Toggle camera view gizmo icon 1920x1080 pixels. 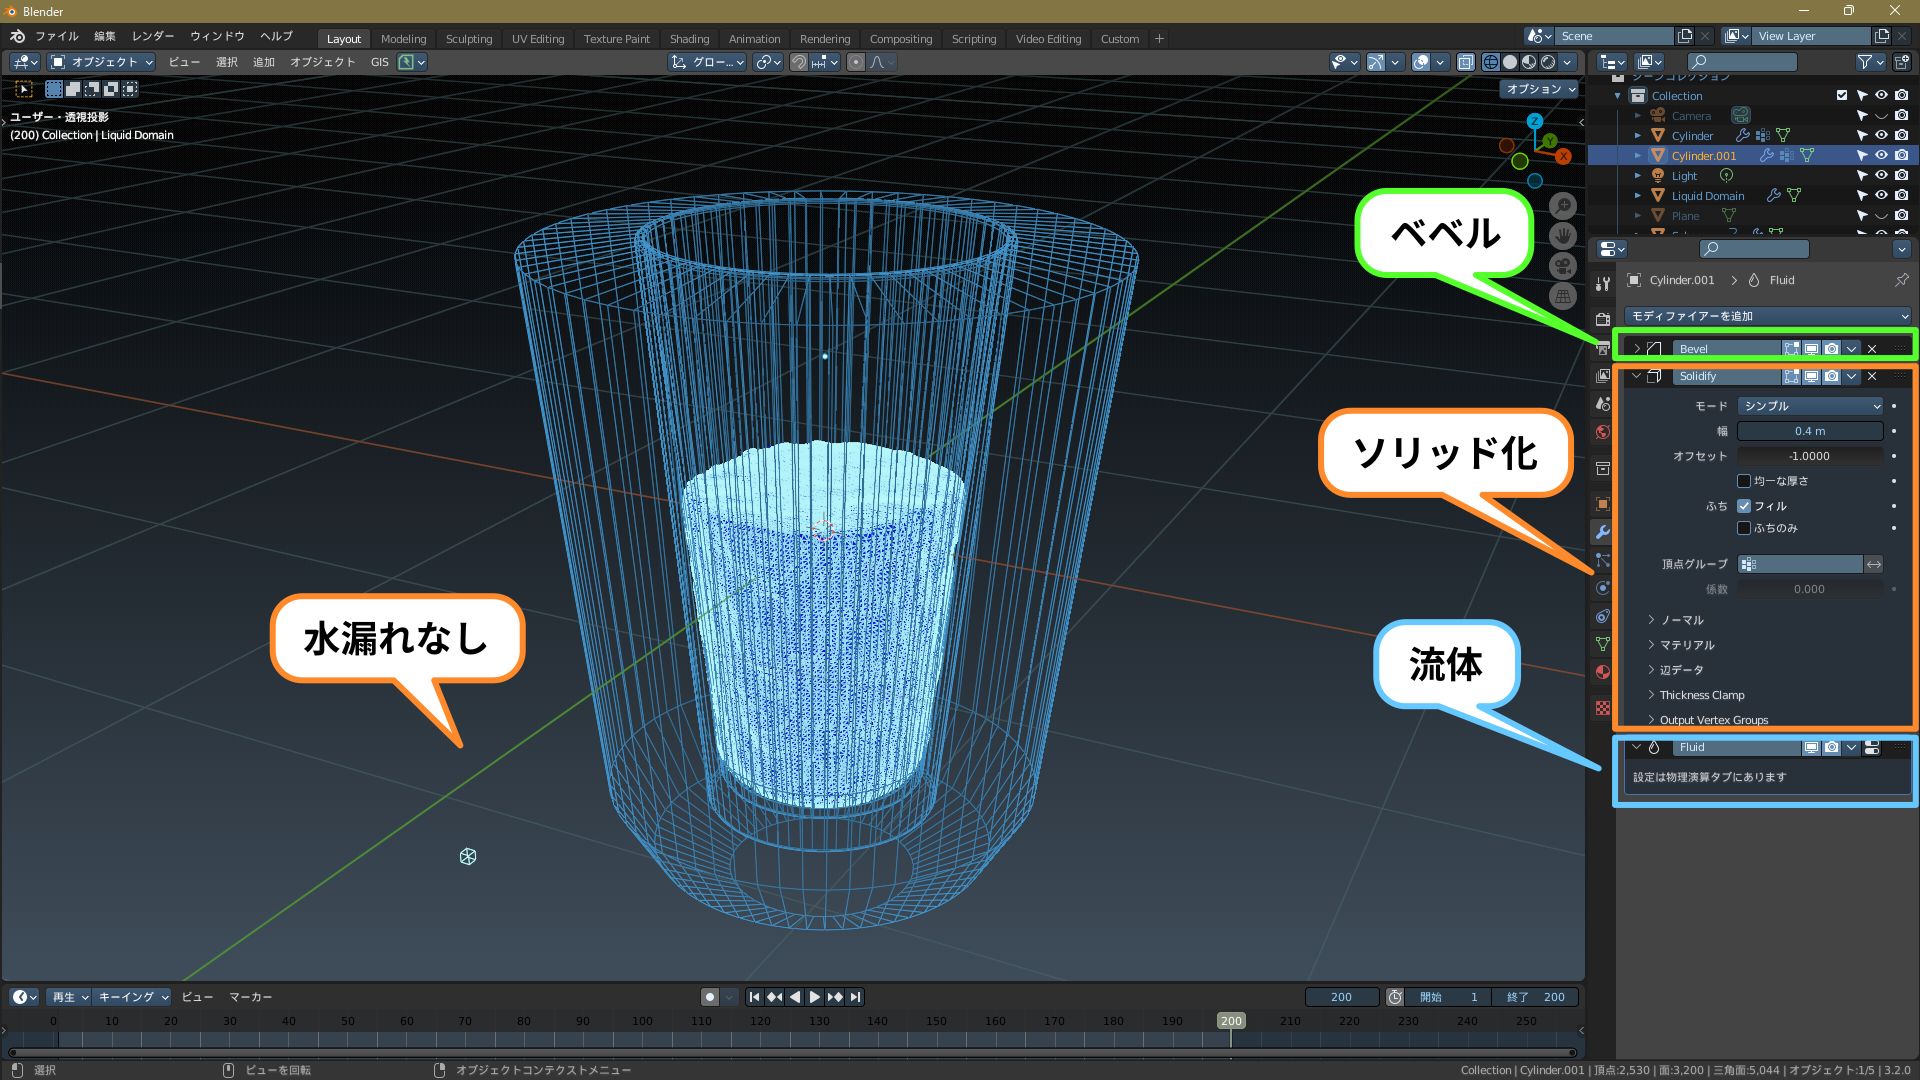pos(1563,266)
